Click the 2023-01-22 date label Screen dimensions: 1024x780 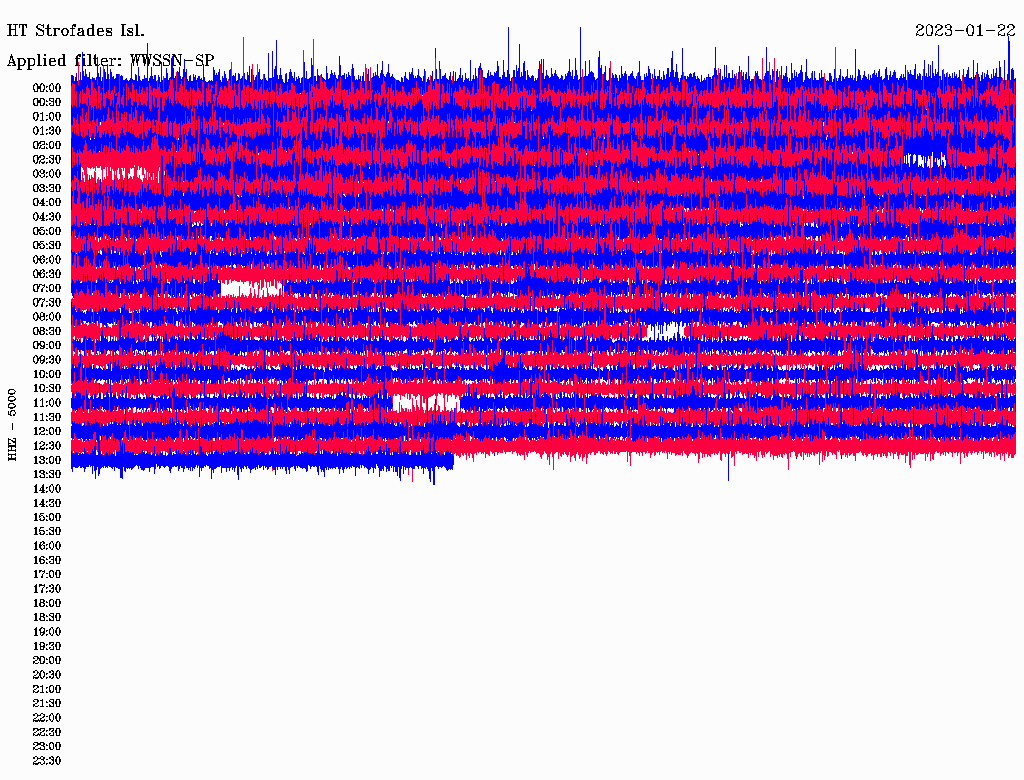pos(965,30)
